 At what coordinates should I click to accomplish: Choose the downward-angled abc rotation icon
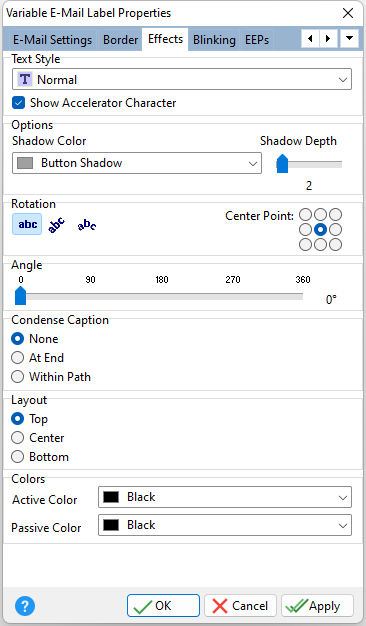tap(87, 225)
